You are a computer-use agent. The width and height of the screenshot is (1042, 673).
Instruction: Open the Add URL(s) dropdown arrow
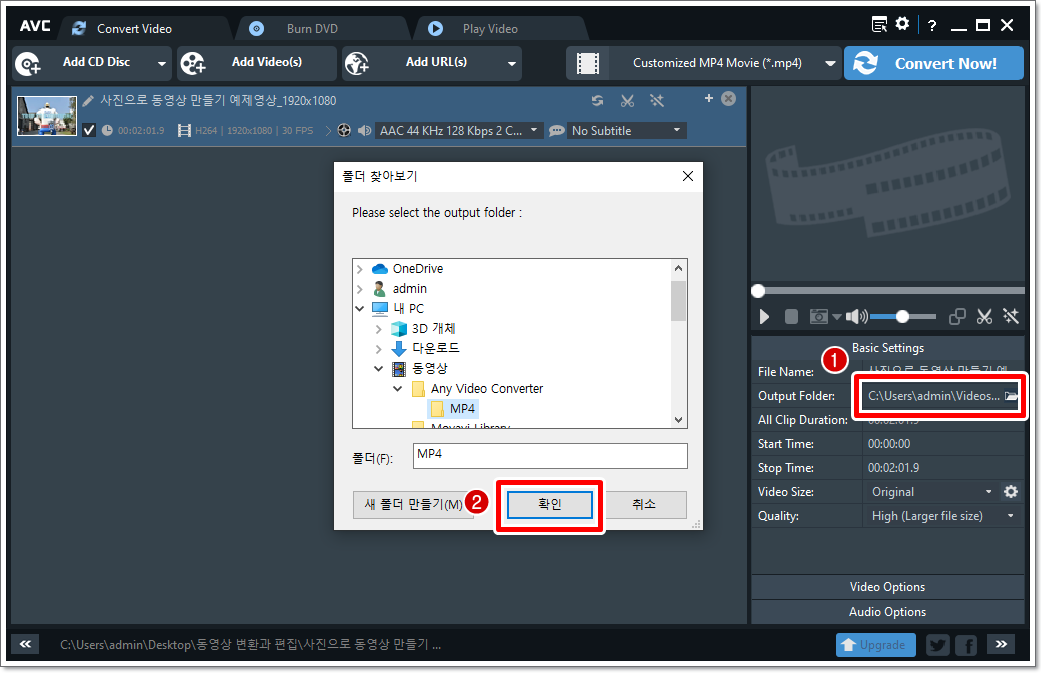coord(512,64)
